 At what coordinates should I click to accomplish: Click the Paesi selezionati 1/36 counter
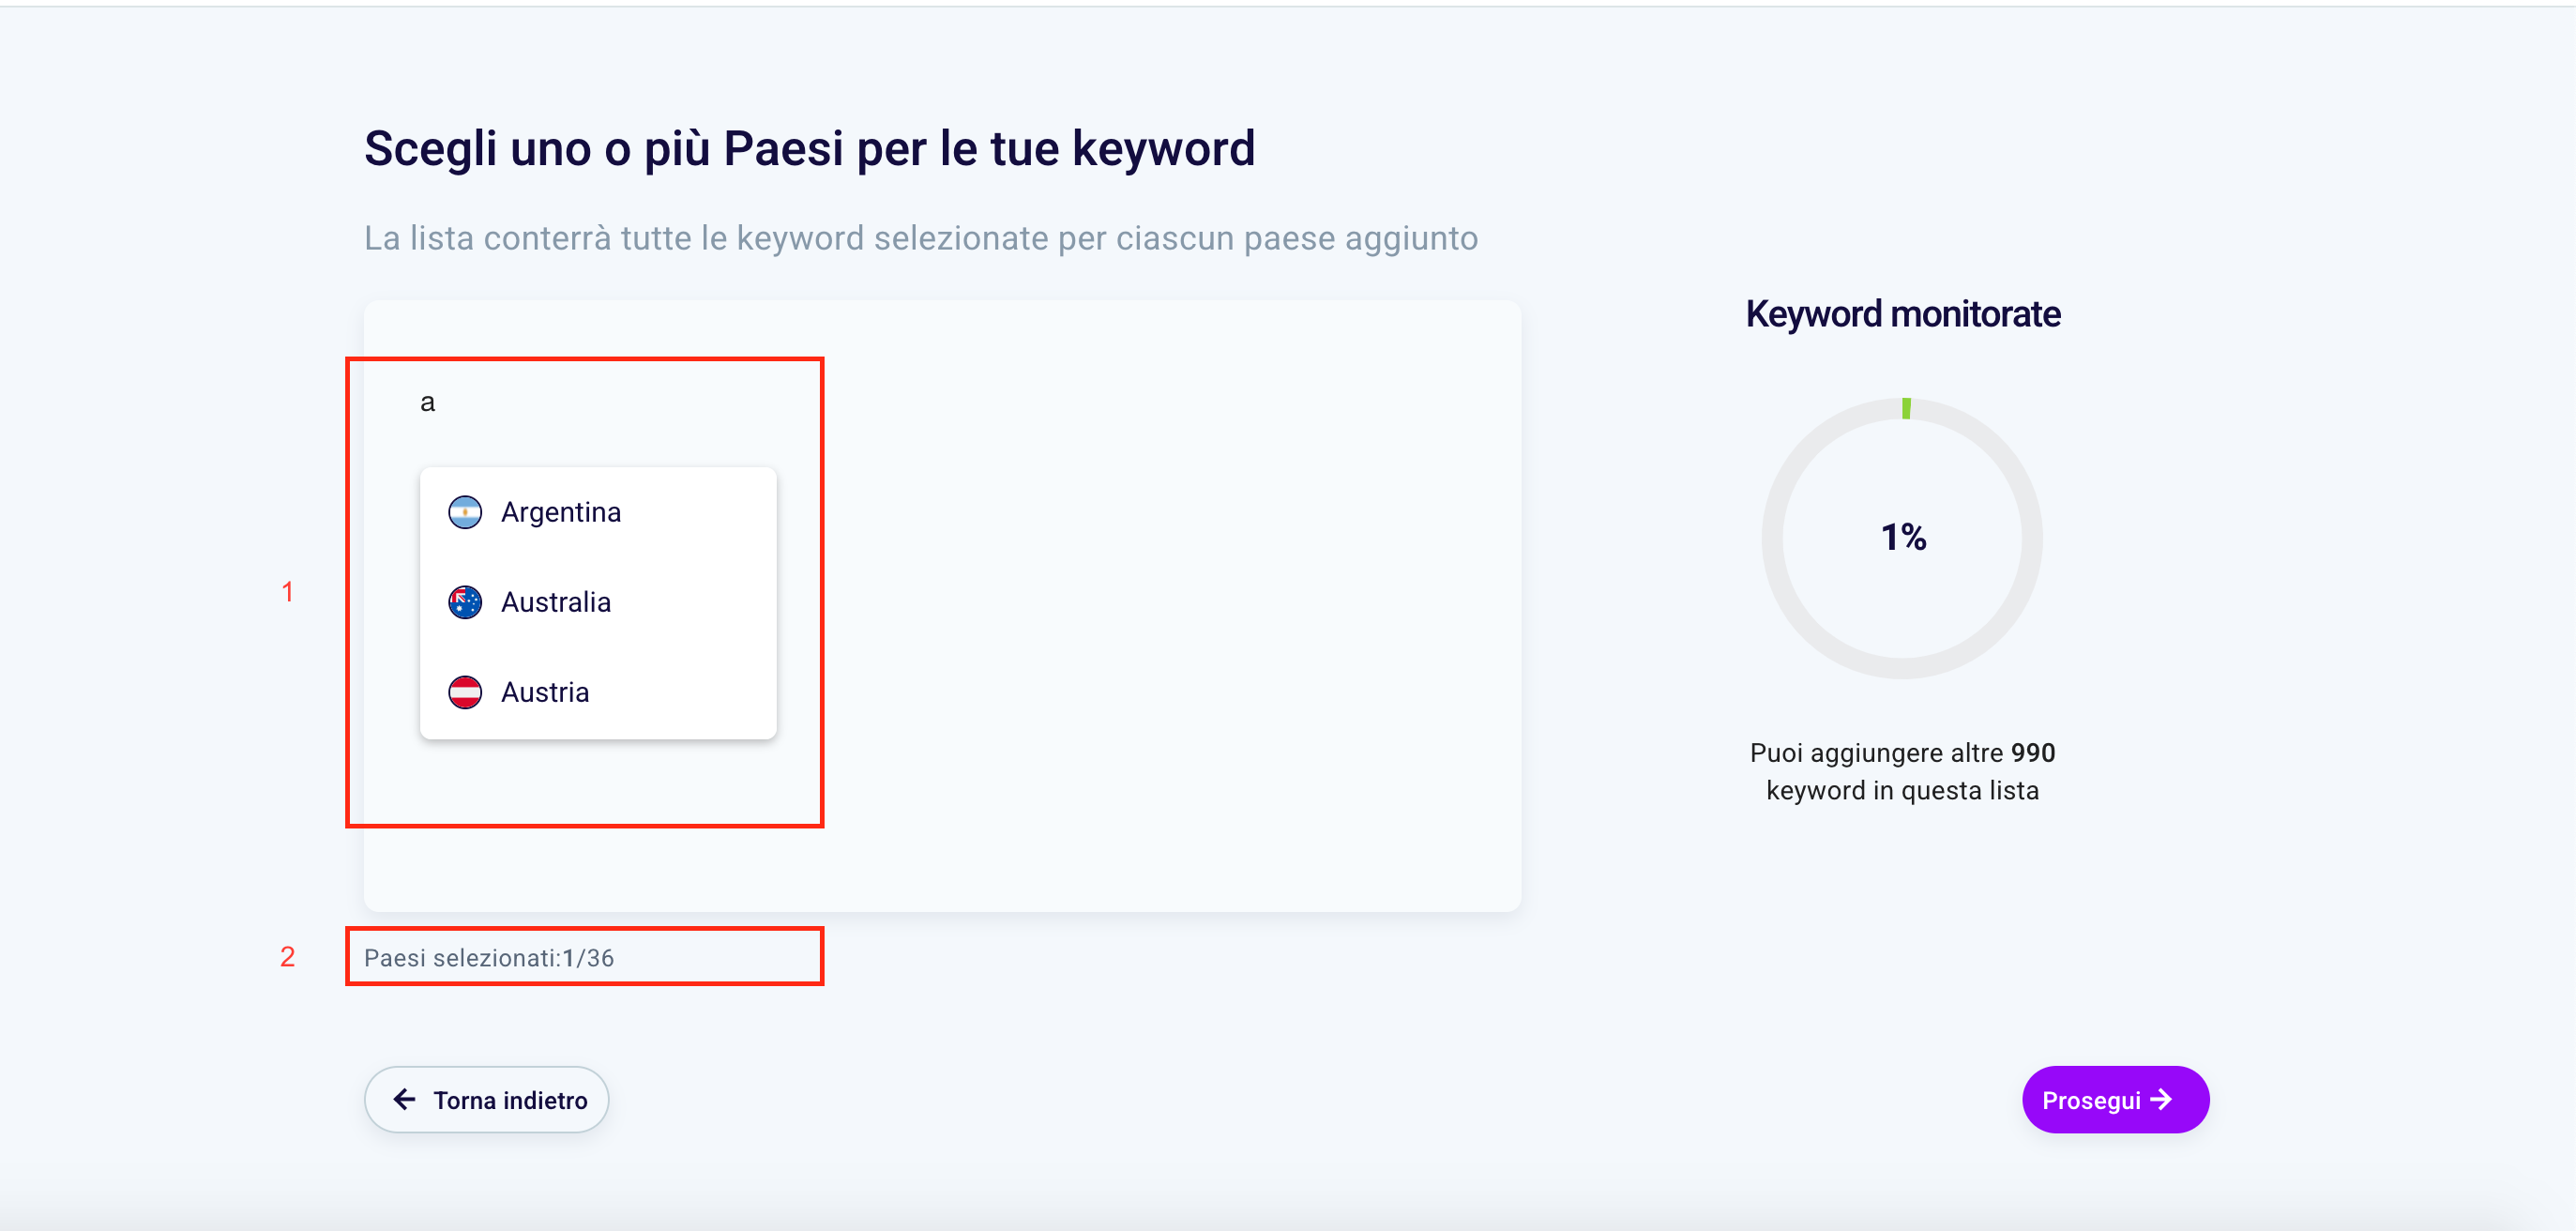(x=489, y=958)
